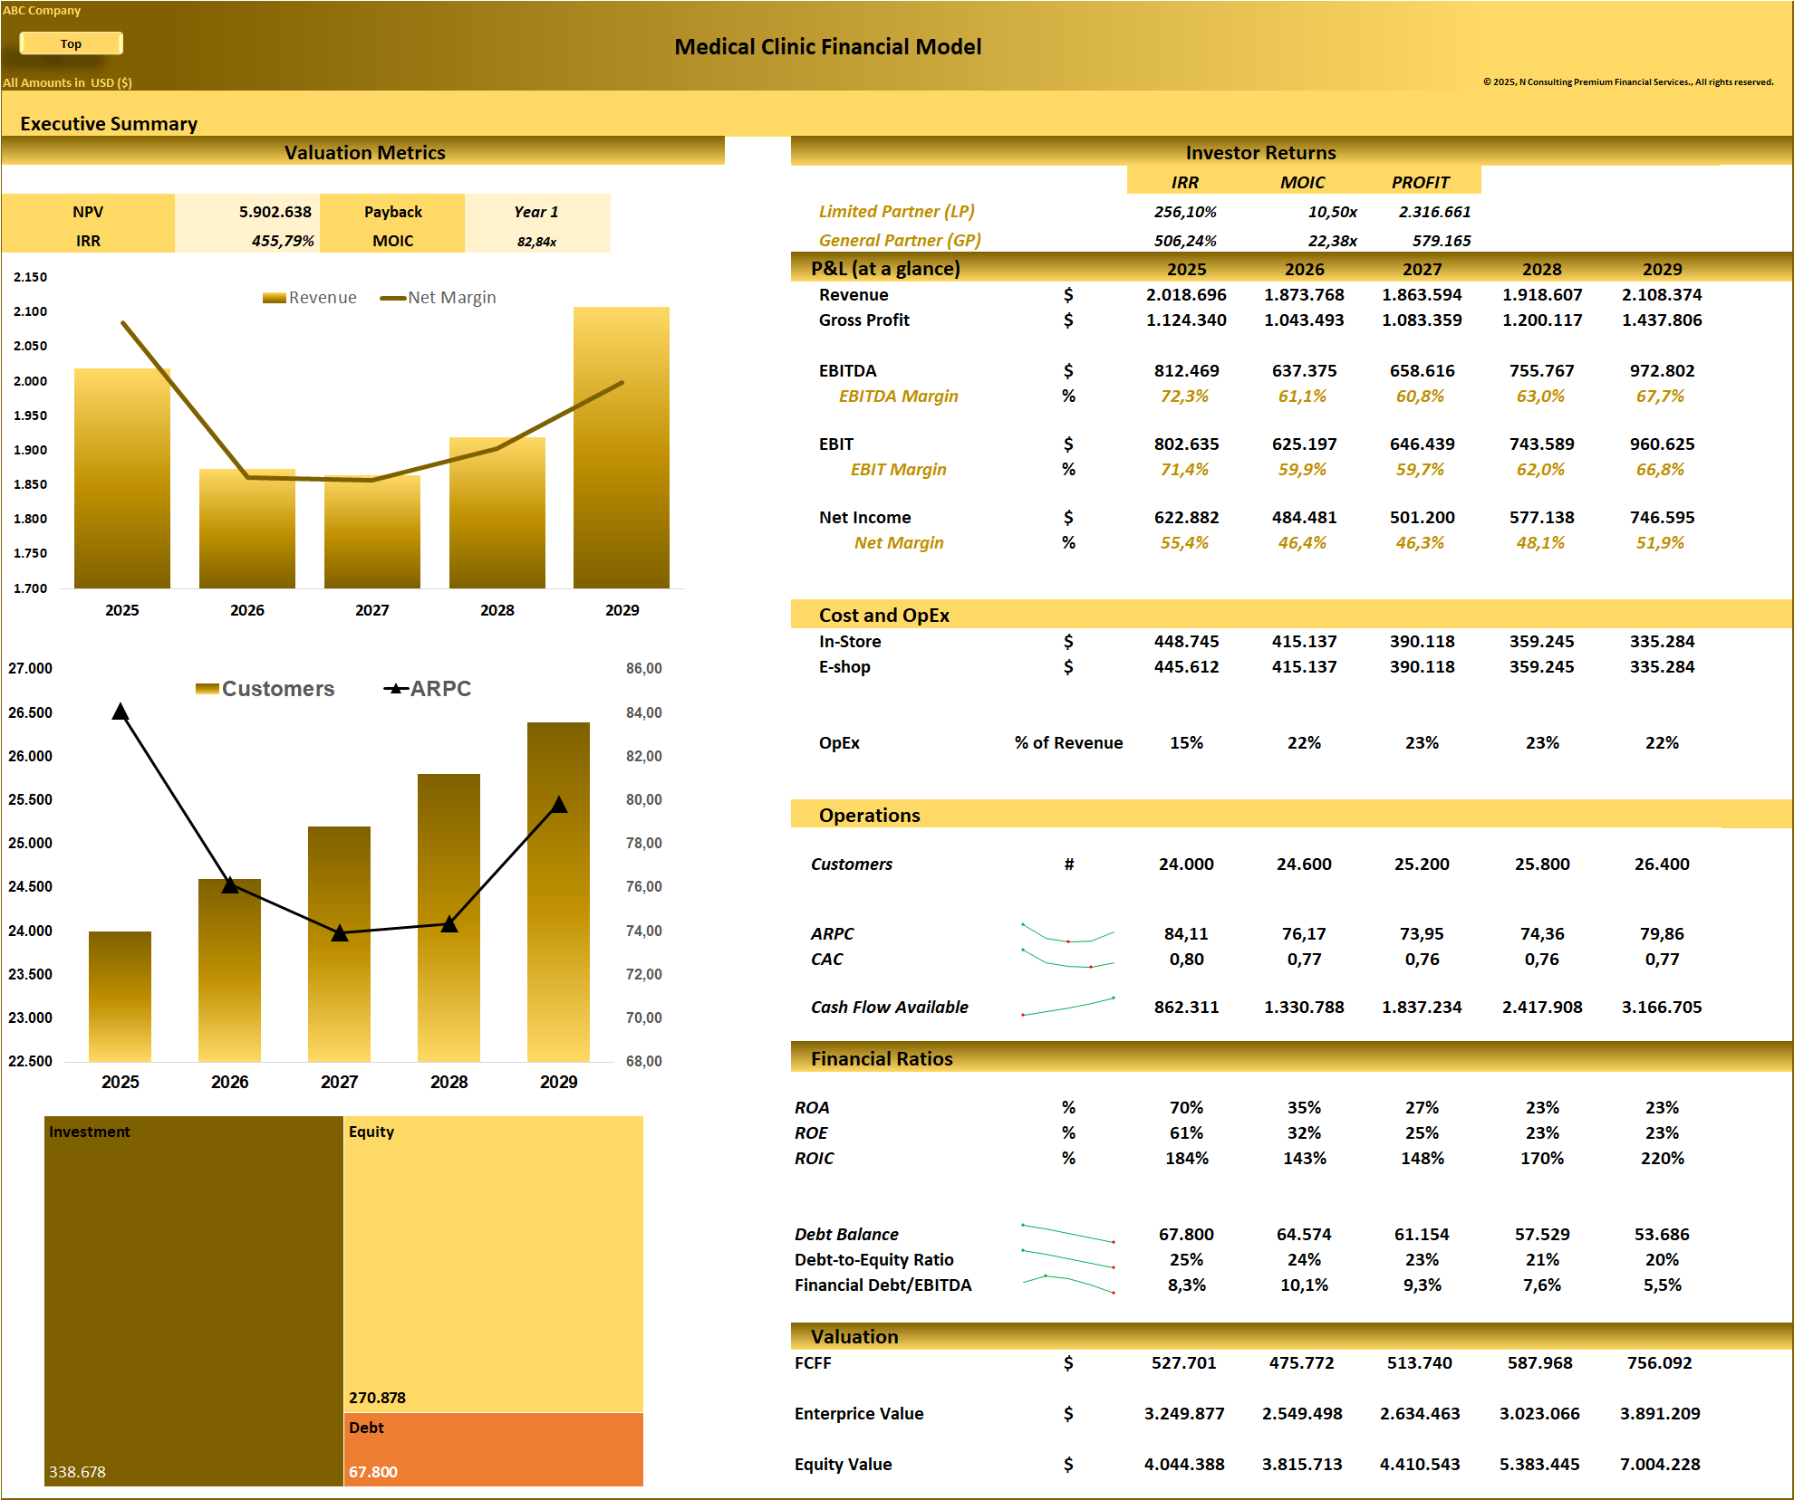
Task: Select the 2029 revenue bar in chart
Action: pos(620,450)
